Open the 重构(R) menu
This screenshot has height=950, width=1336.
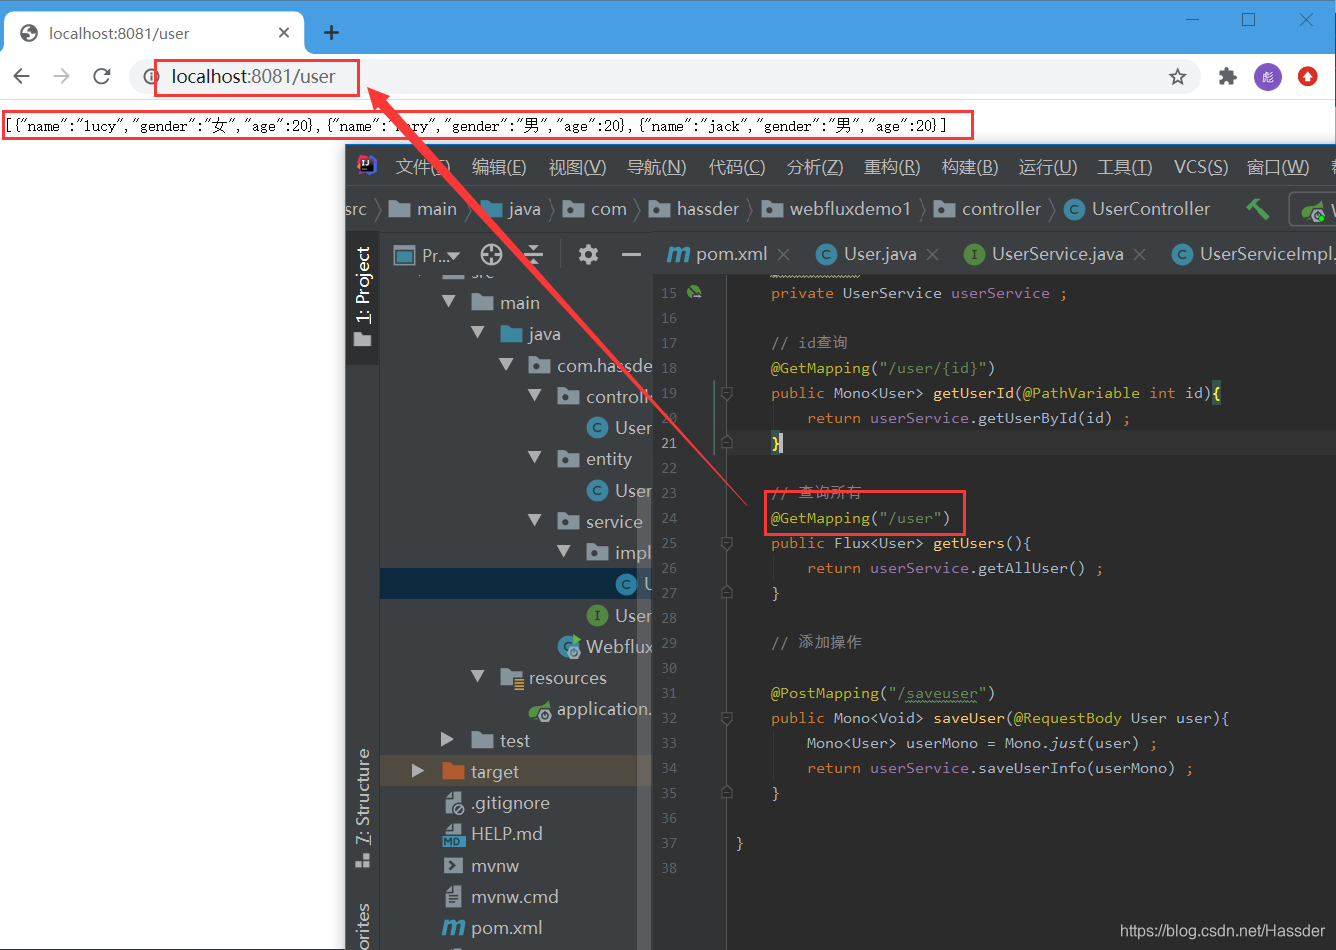point(892,167)
